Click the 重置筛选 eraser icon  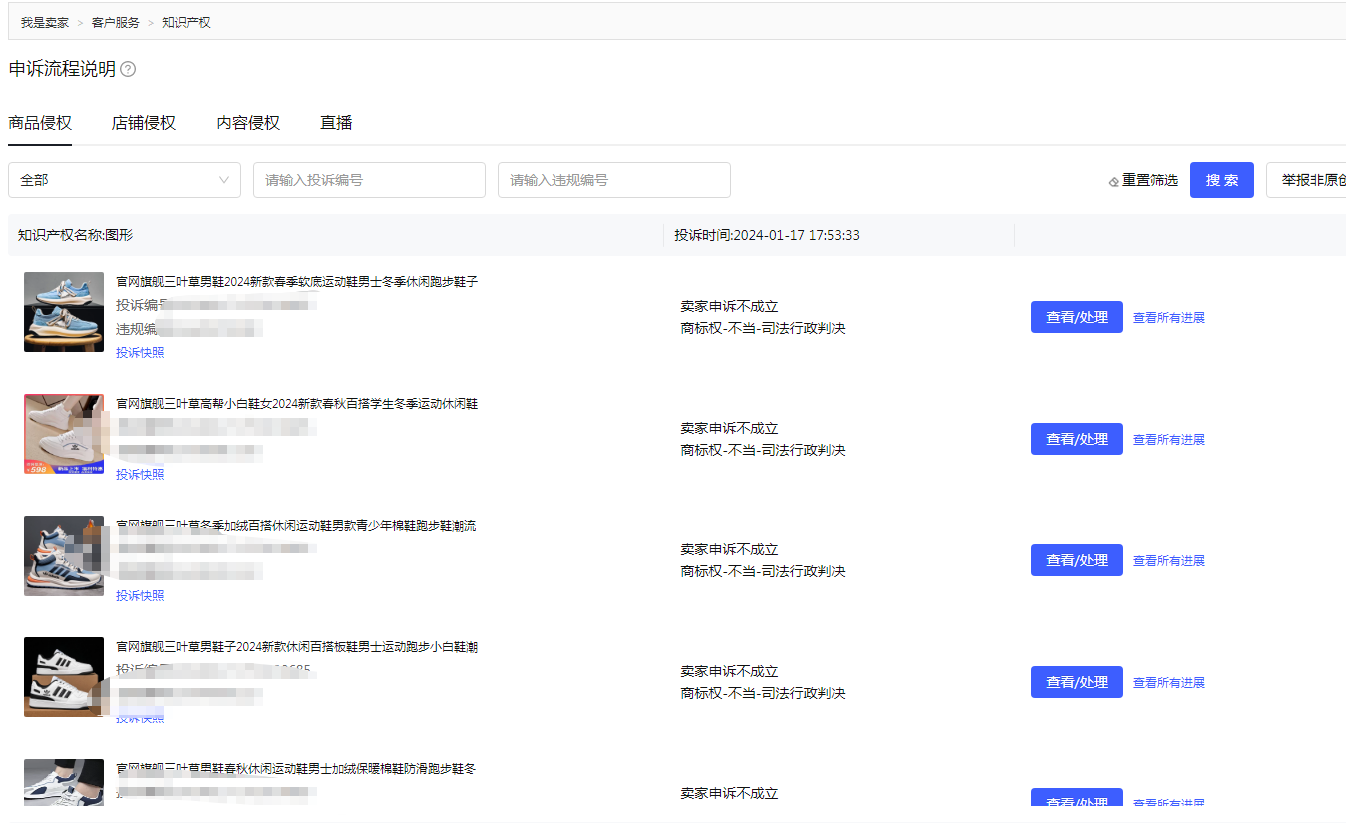click(1114, 182)
